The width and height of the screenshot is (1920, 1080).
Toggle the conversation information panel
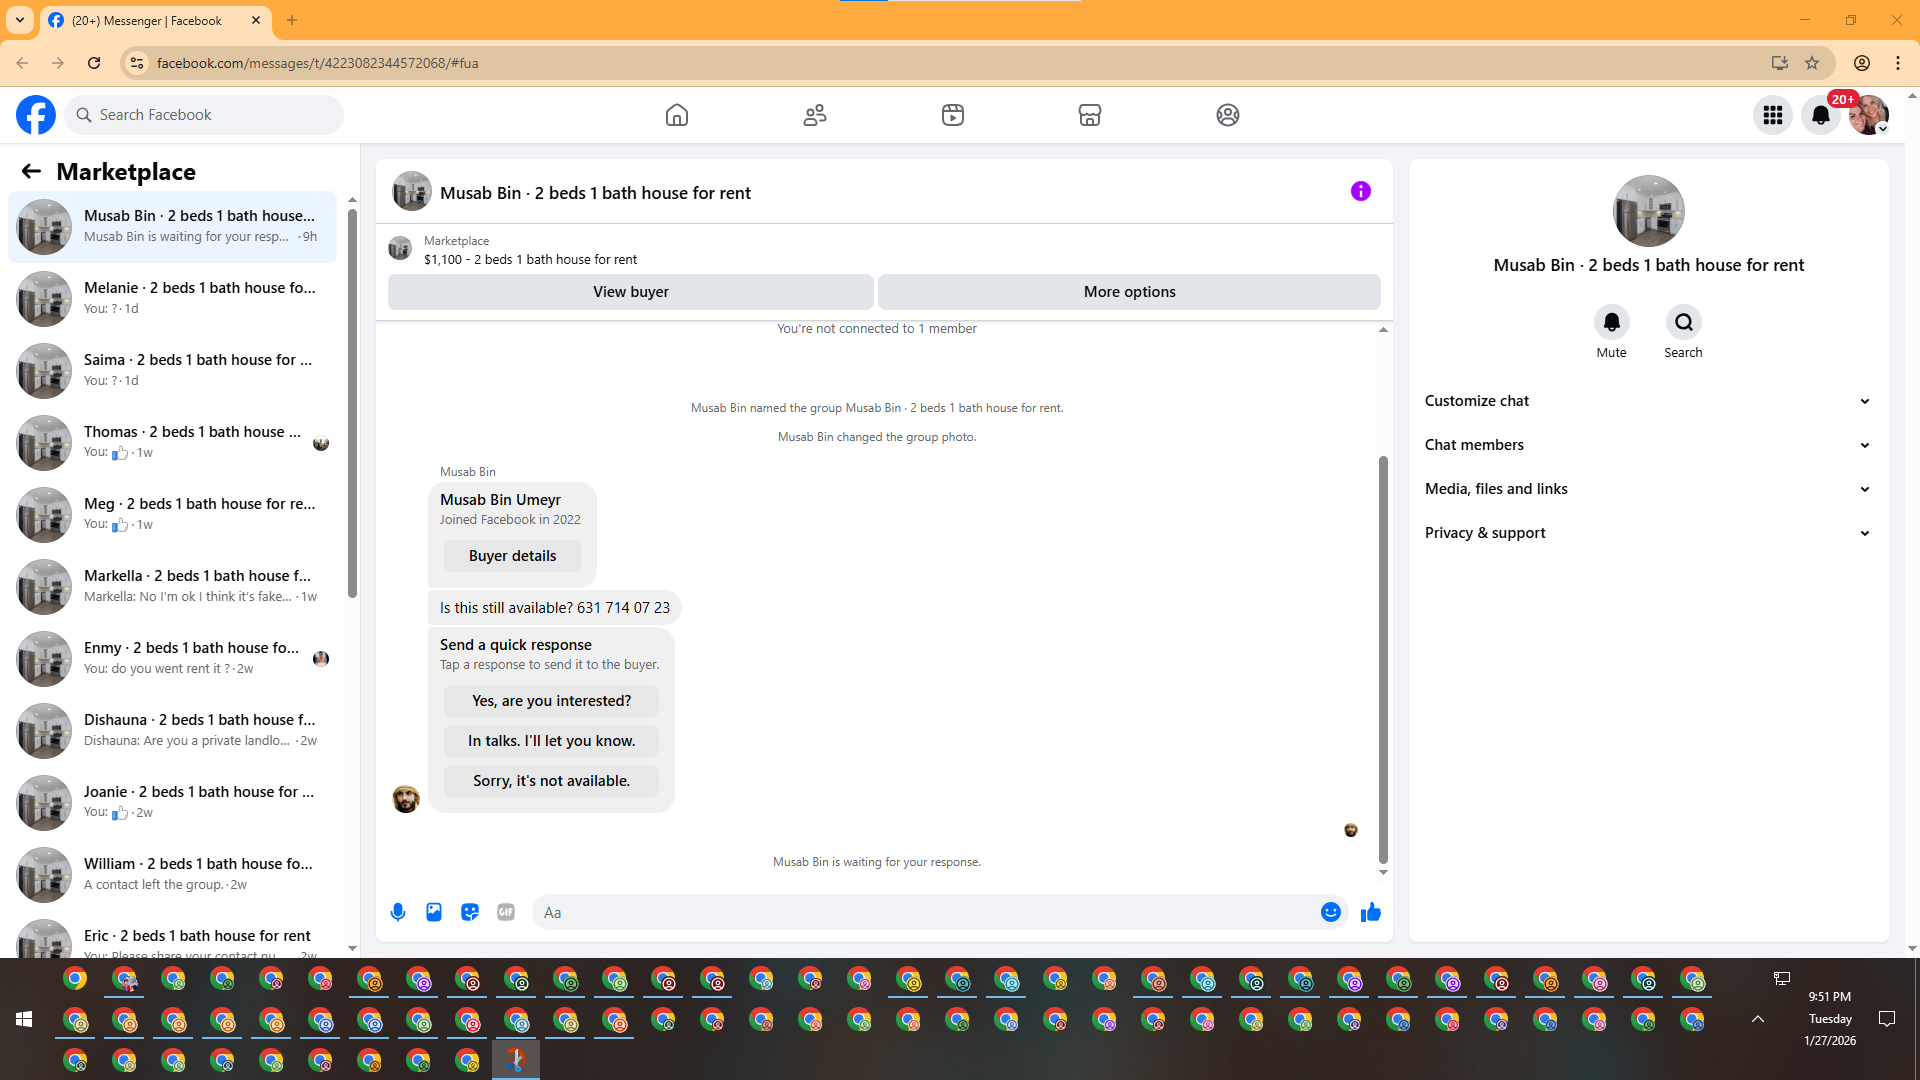pyautogui.click(x=1360, y=191)
